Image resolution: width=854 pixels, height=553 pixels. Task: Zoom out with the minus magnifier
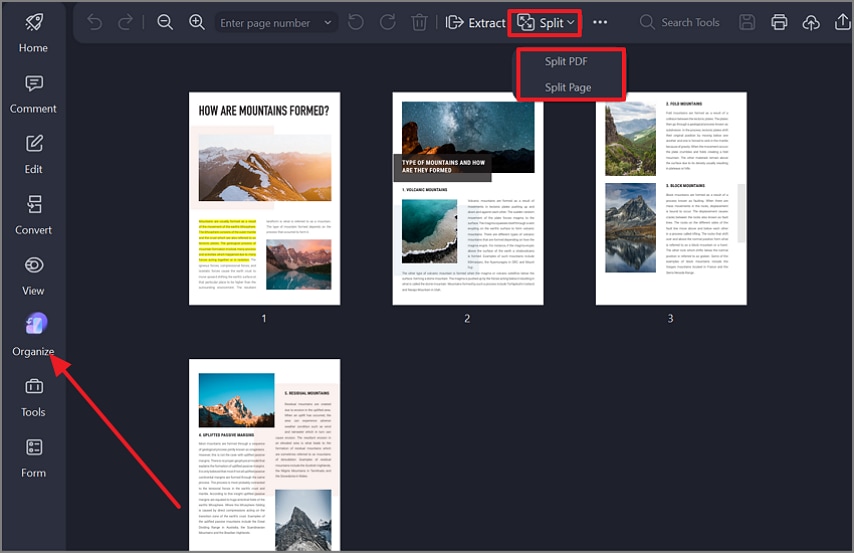pos(165,22)
